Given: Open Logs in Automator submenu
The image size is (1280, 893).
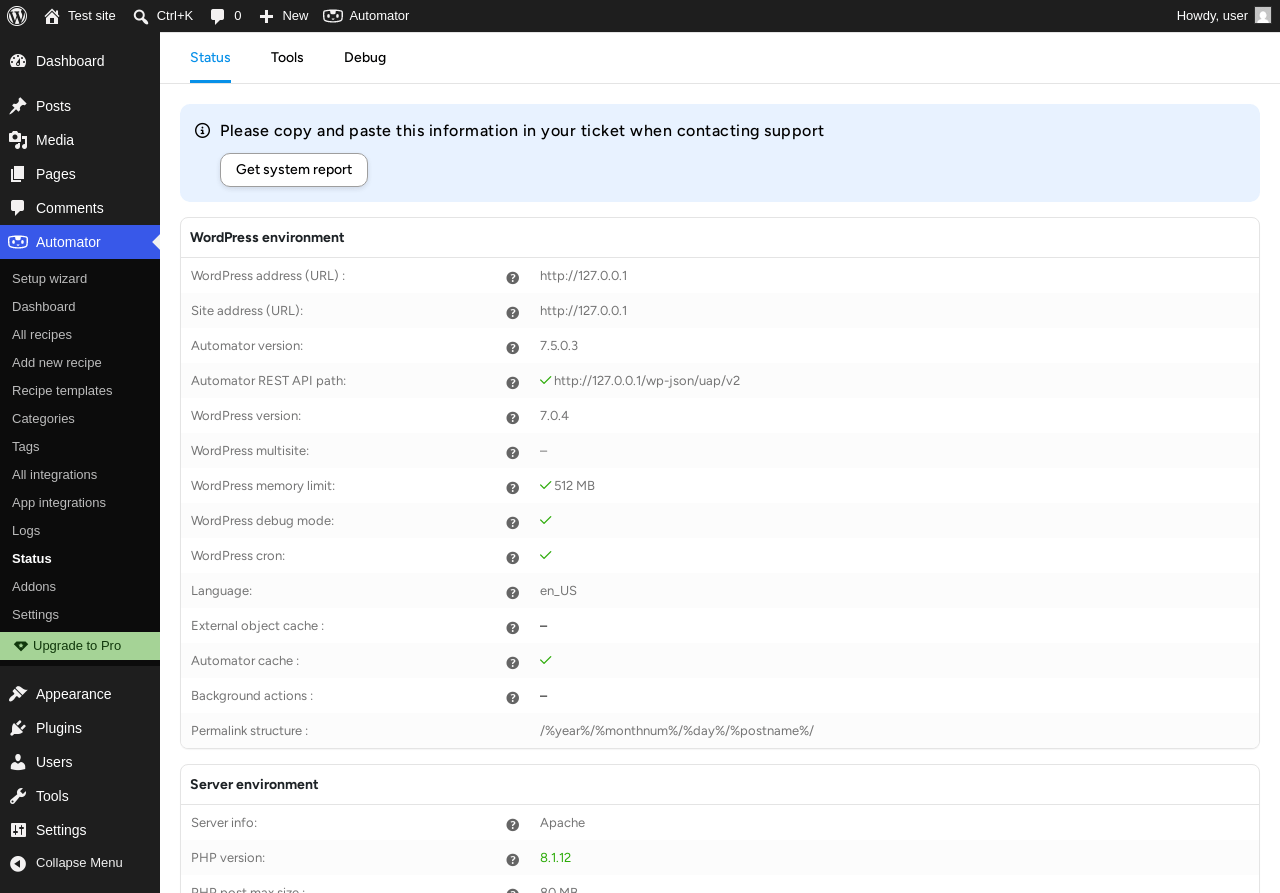Looking at the screenshot, I should (80, 530).
